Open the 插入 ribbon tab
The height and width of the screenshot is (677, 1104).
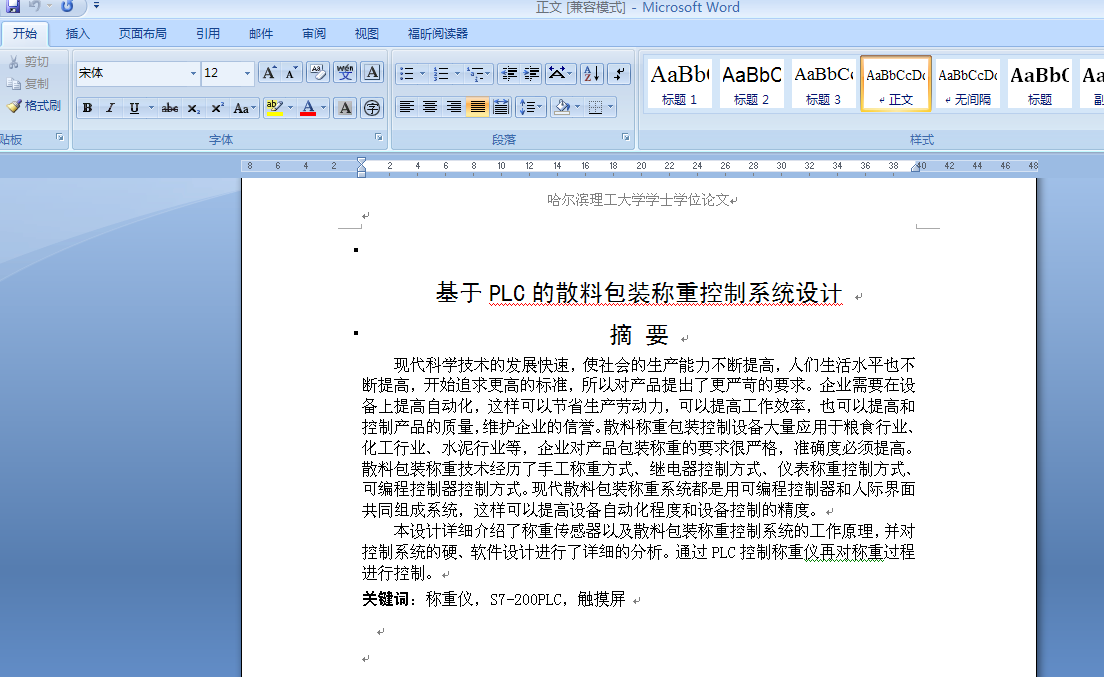click(x=77, y=33)
